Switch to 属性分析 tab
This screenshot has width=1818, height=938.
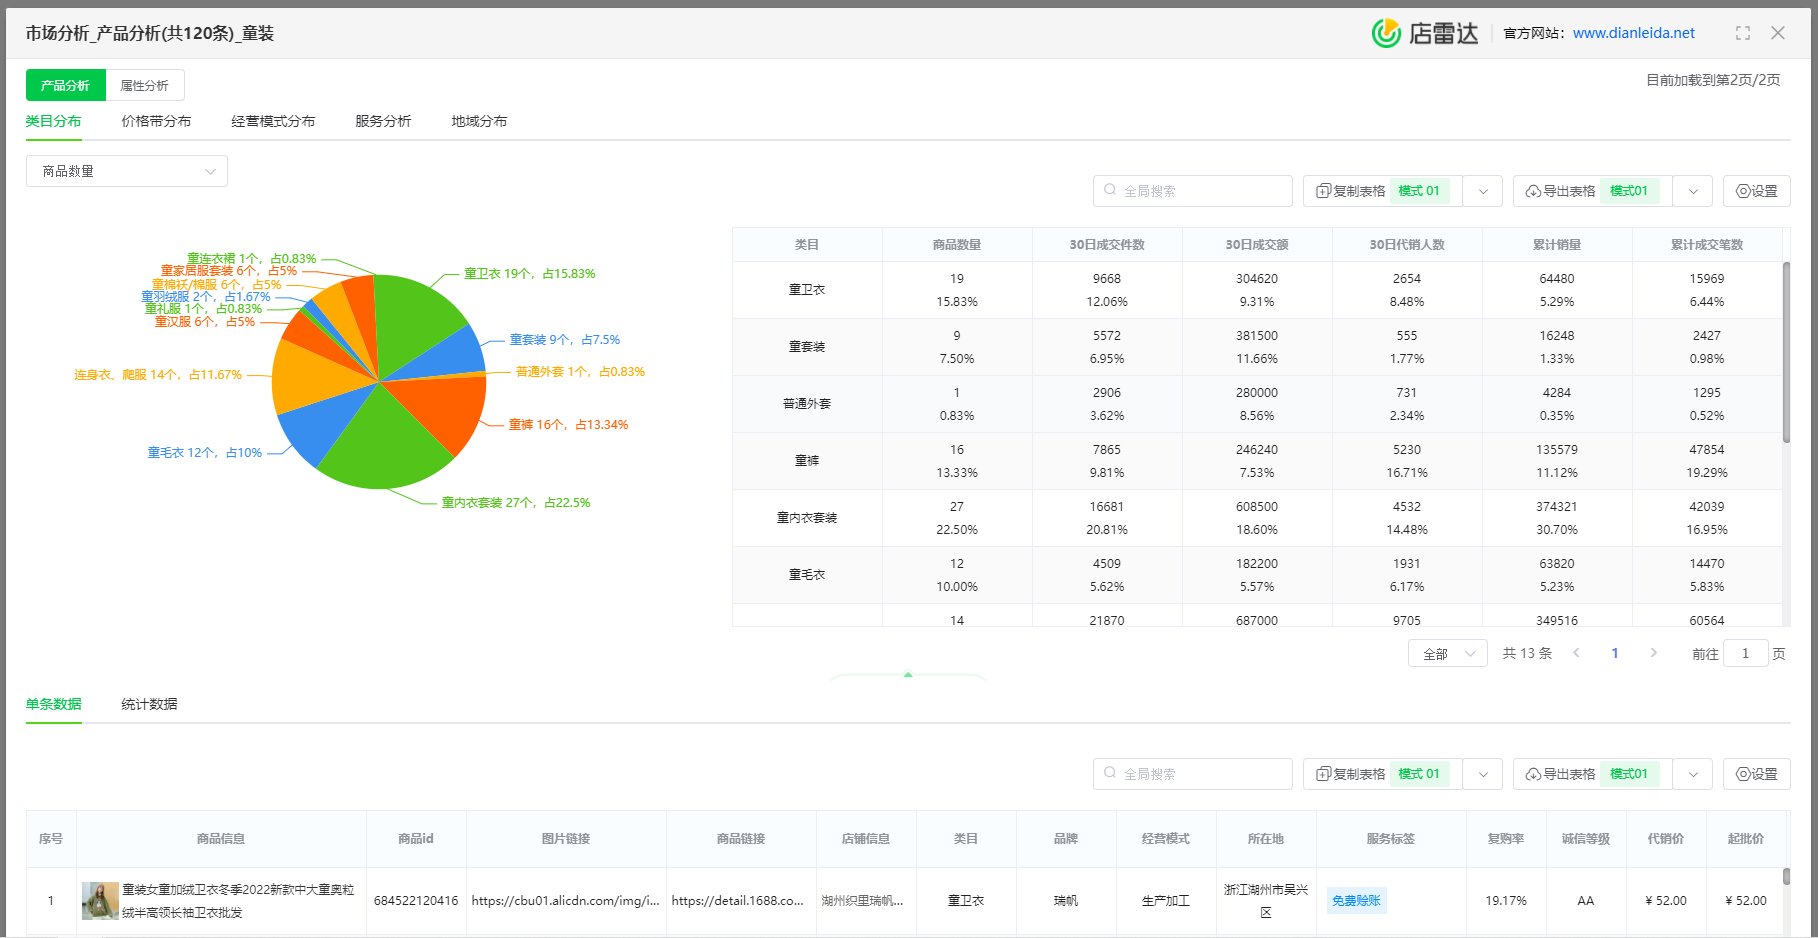(x=145, y=85)
